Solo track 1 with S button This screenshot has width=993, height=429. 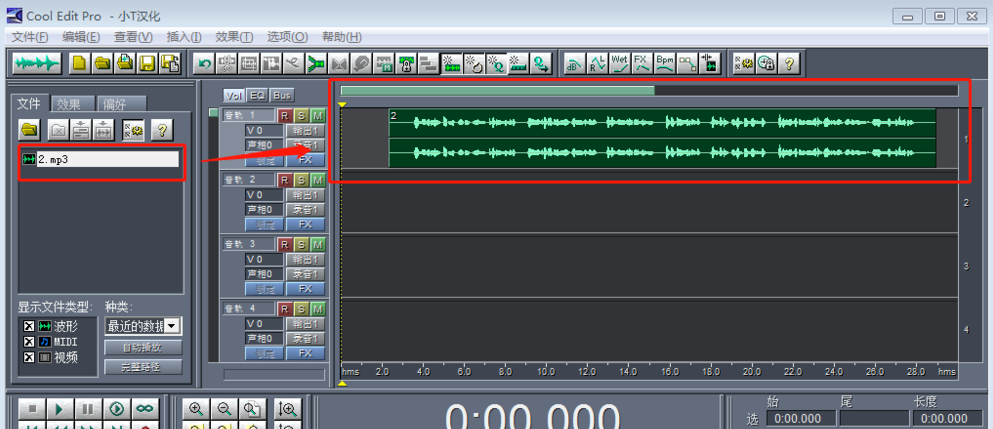pyautogui.click(x=301, y=115)
